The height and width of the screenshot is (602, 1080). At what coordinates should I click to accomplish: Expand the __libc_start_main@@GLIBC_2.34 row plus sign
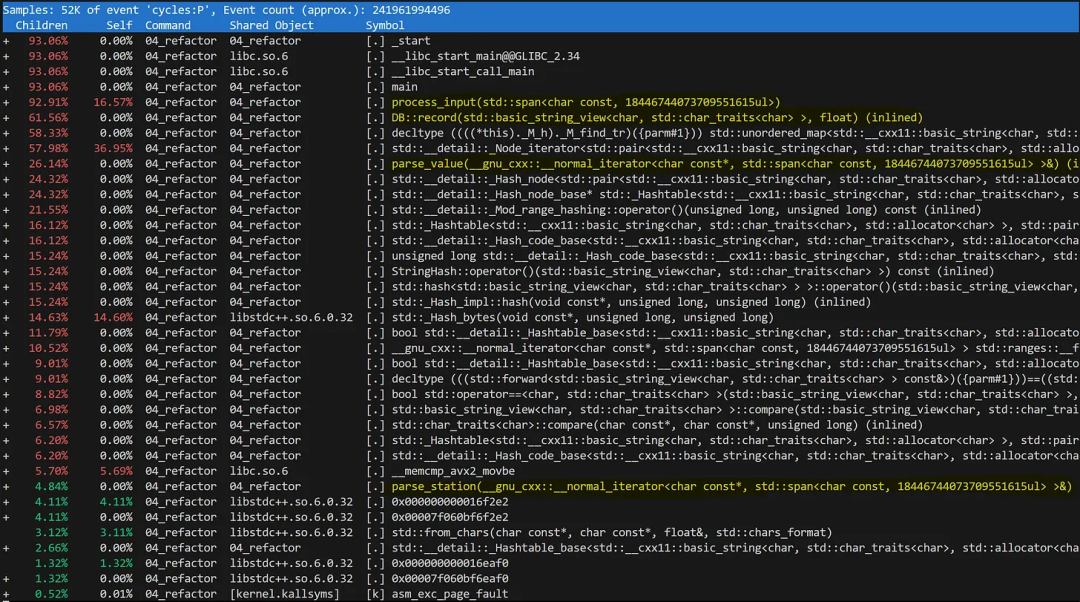(x=6, y=56)
